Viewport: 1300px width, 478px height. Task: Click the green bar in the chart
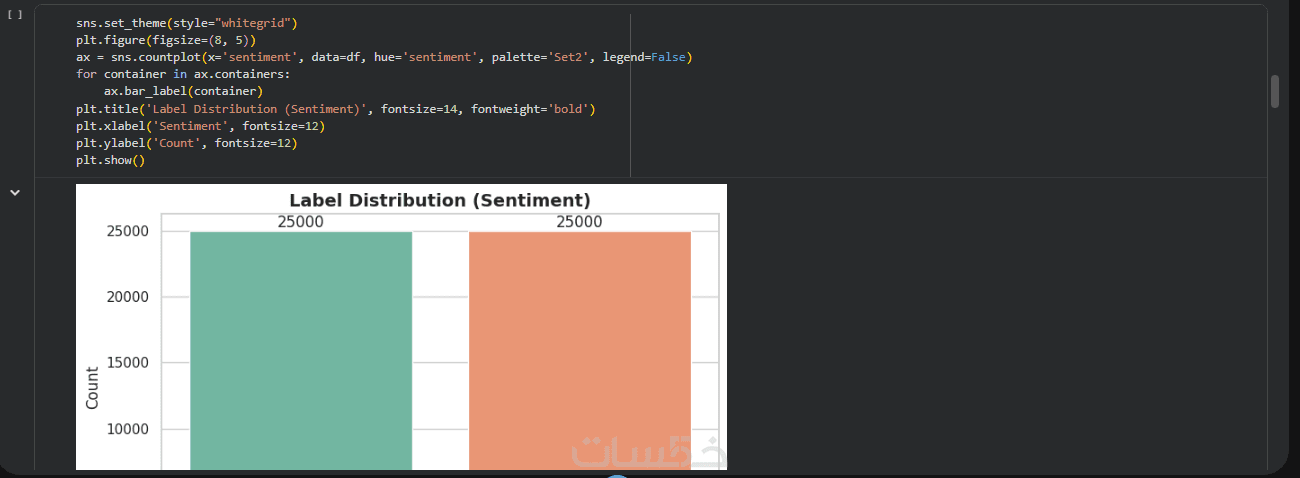(300, 350)
